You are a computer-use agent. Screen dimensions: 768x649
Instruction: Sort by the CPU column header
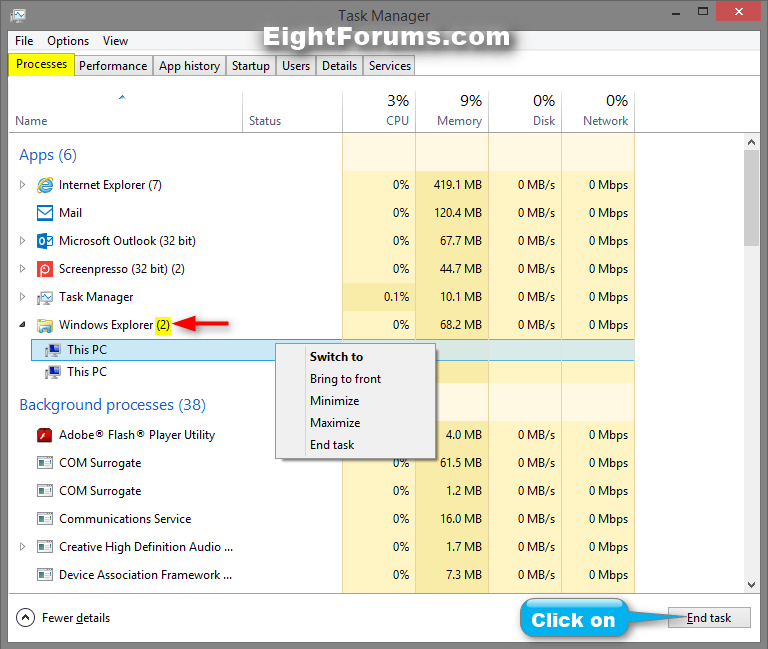[x=379, y=112]
